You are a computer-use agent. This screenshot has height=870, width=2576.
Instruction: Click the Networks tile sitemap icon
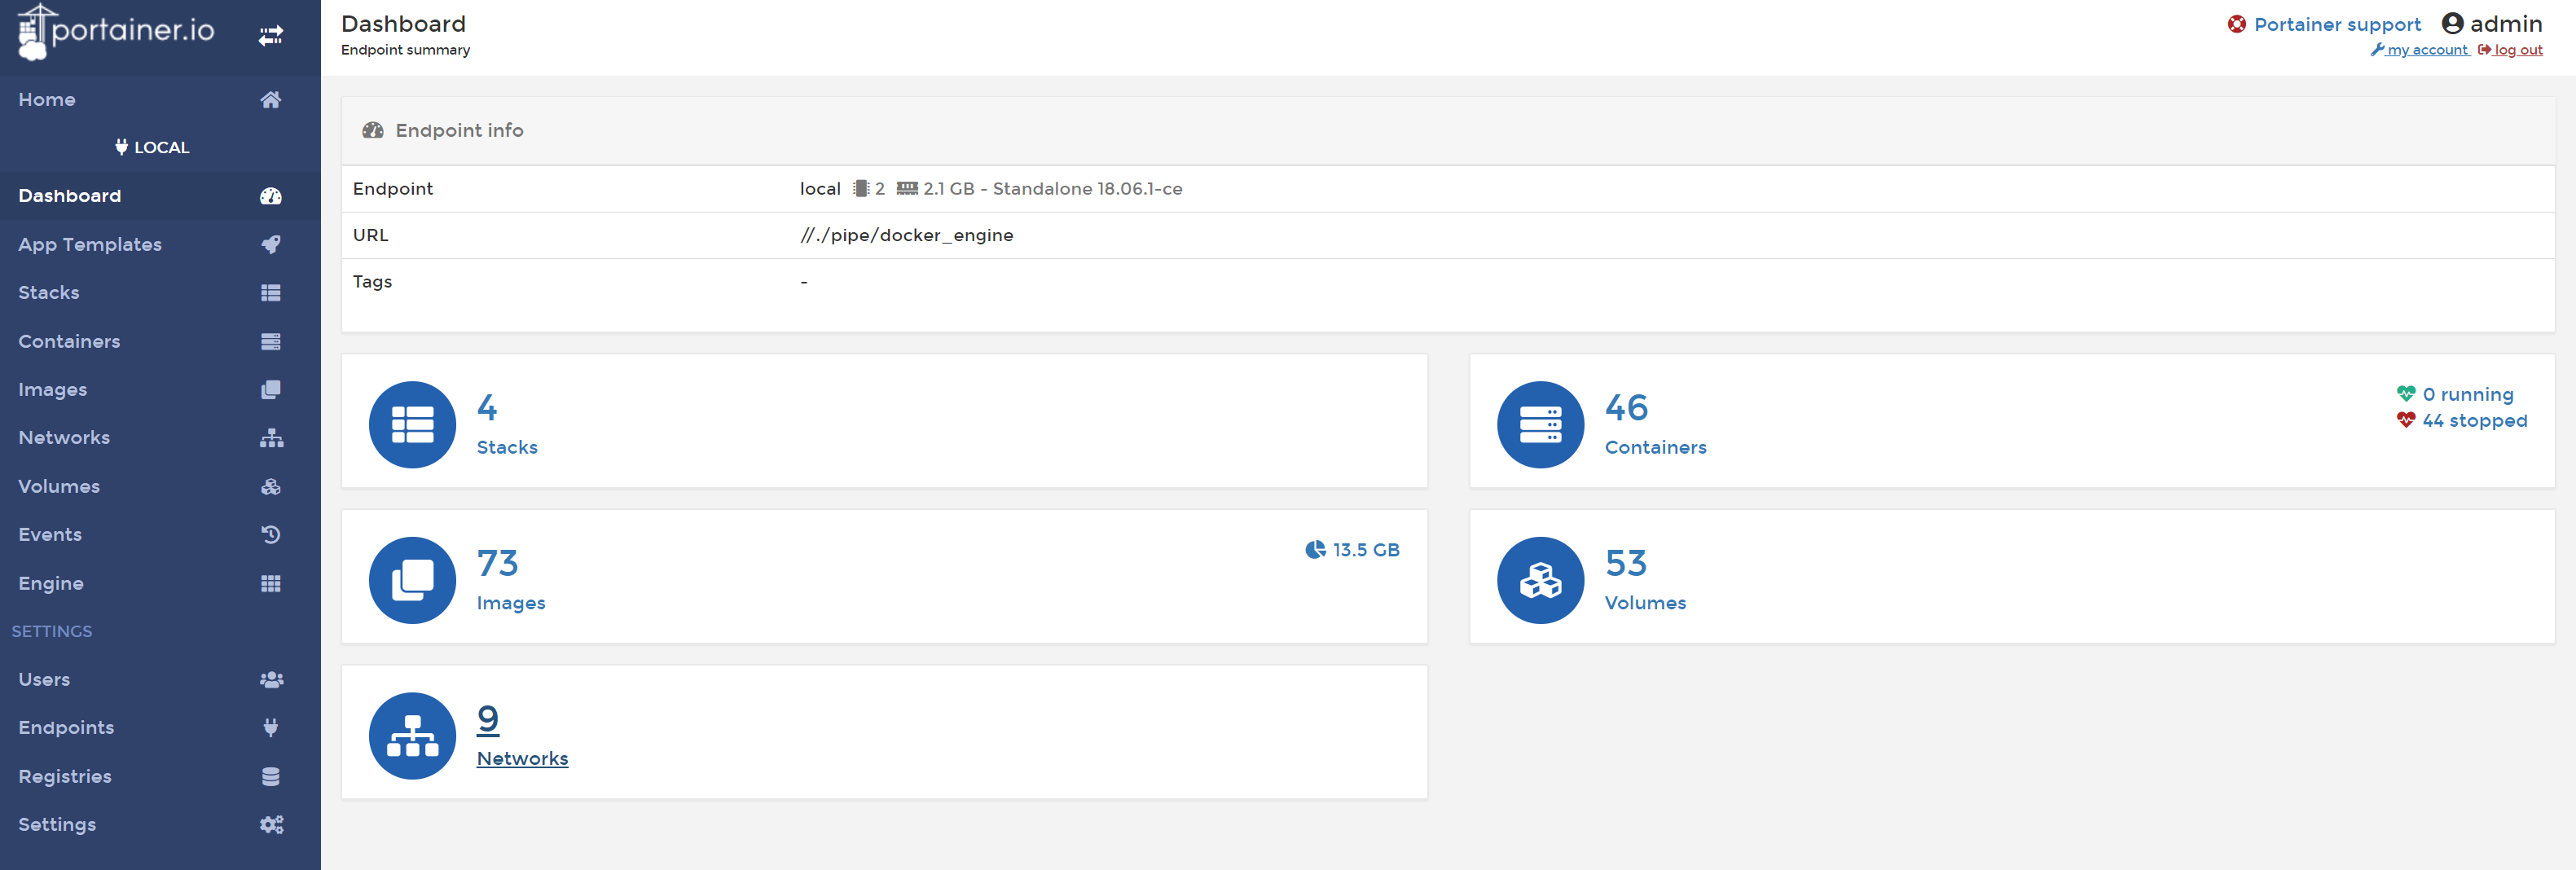pyautogui.click(x=412, y=736)
